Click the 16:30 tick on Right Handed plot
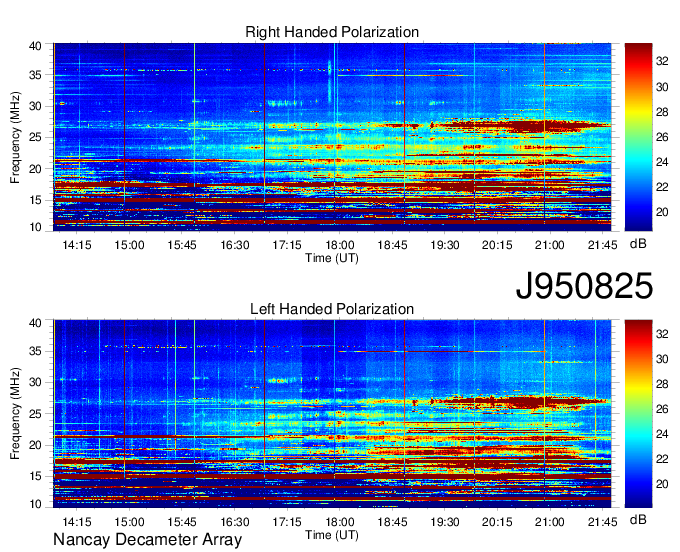680x552 pixels. (235, 245)
